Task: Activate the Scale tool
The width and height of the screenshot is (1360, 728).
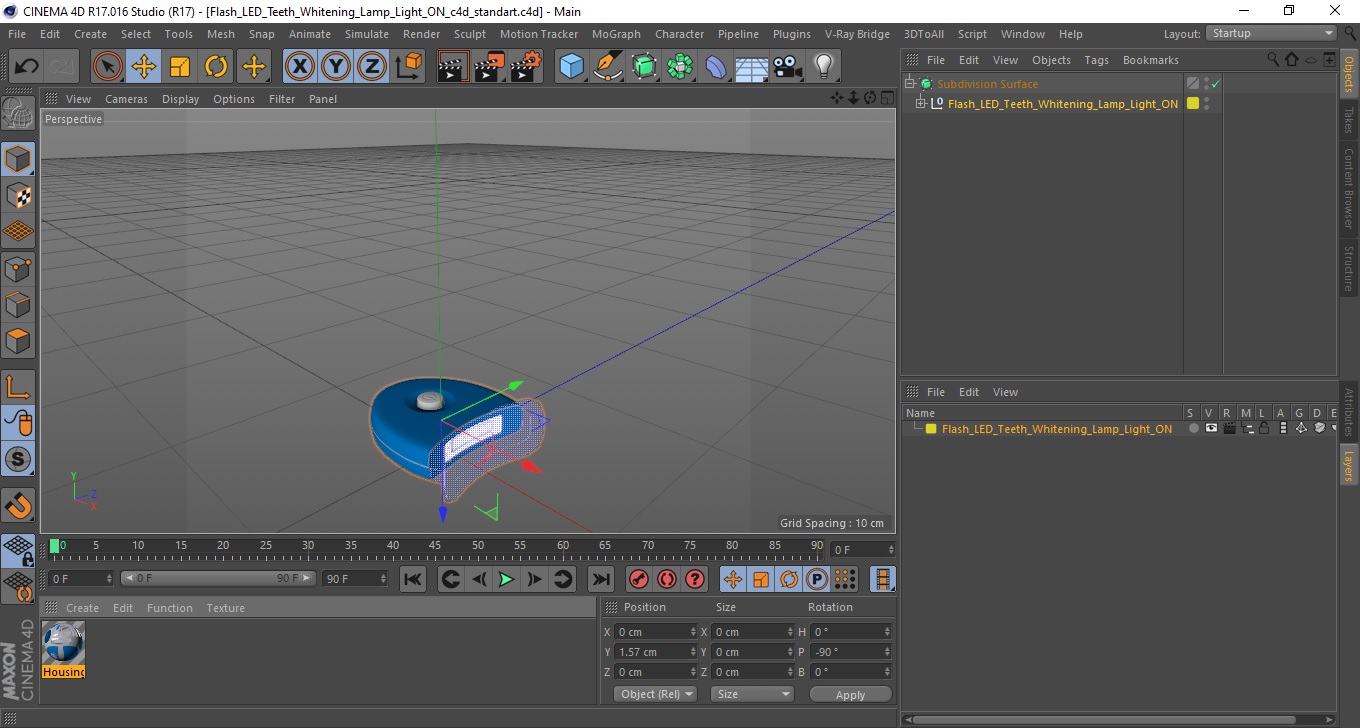Action: point(180,67)
